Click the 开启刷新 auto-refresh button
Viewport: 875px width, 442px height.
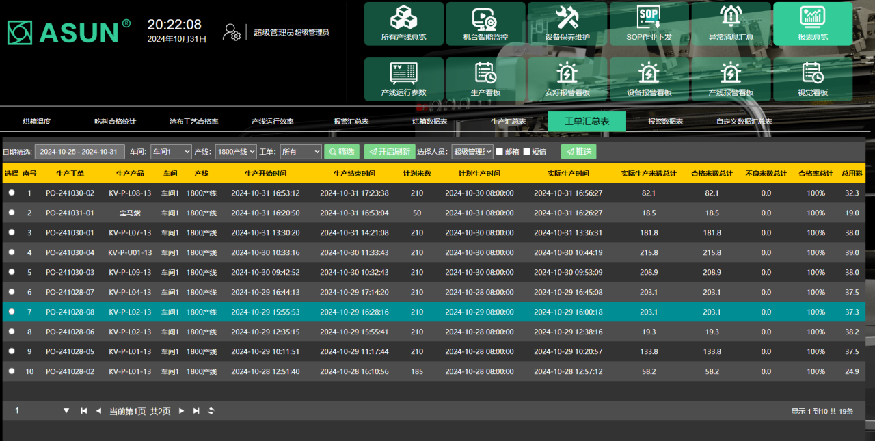[390, 151]
